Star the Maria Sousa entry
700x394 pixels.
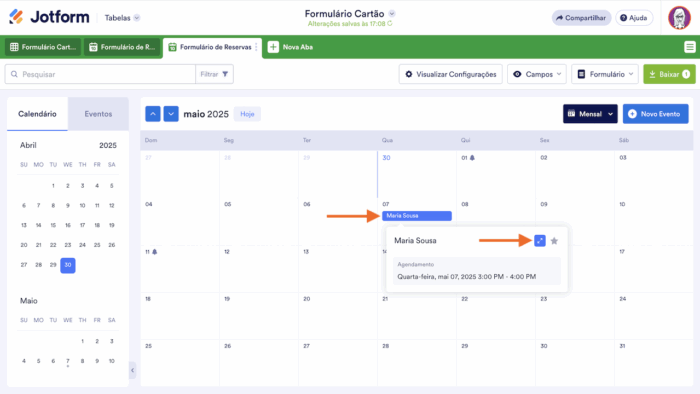click(554, 241)
